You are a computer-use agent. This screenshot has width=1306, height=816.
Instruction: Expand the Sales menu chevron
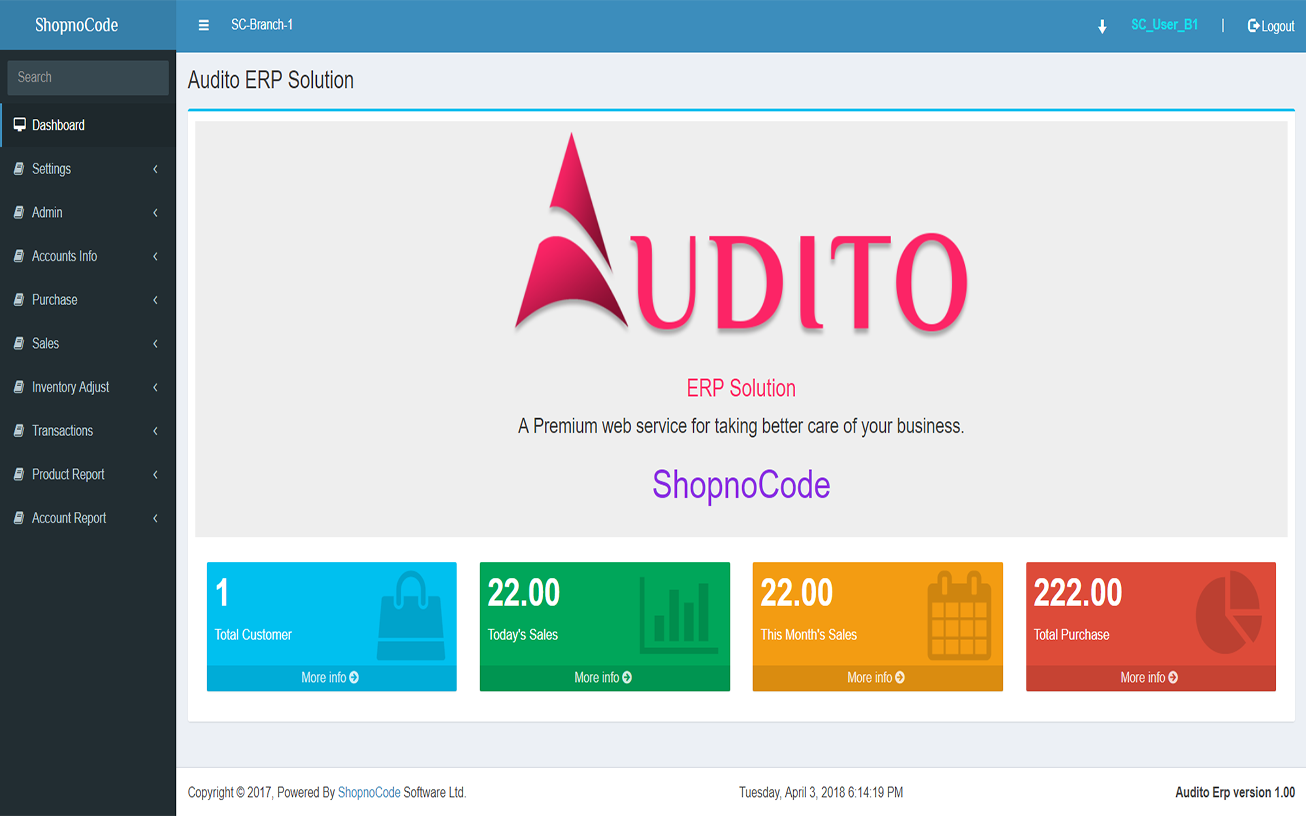[x=156, y=344]
